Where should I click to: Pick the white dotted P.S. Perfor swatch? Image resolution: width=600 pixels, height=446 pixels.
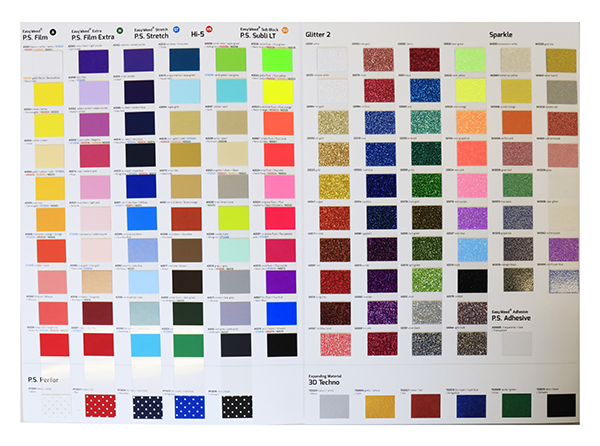pos(56,407)
